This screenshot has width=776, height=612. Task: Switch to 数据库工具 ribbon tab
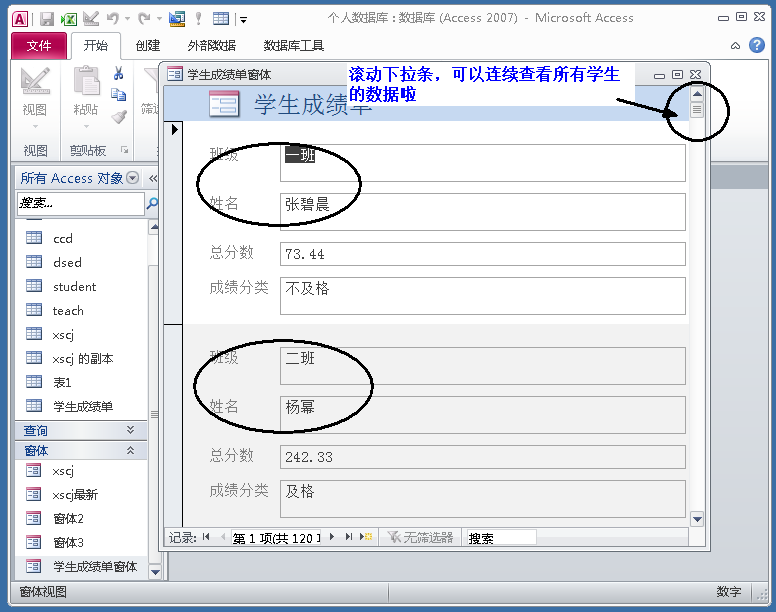(x=293, y=46)
